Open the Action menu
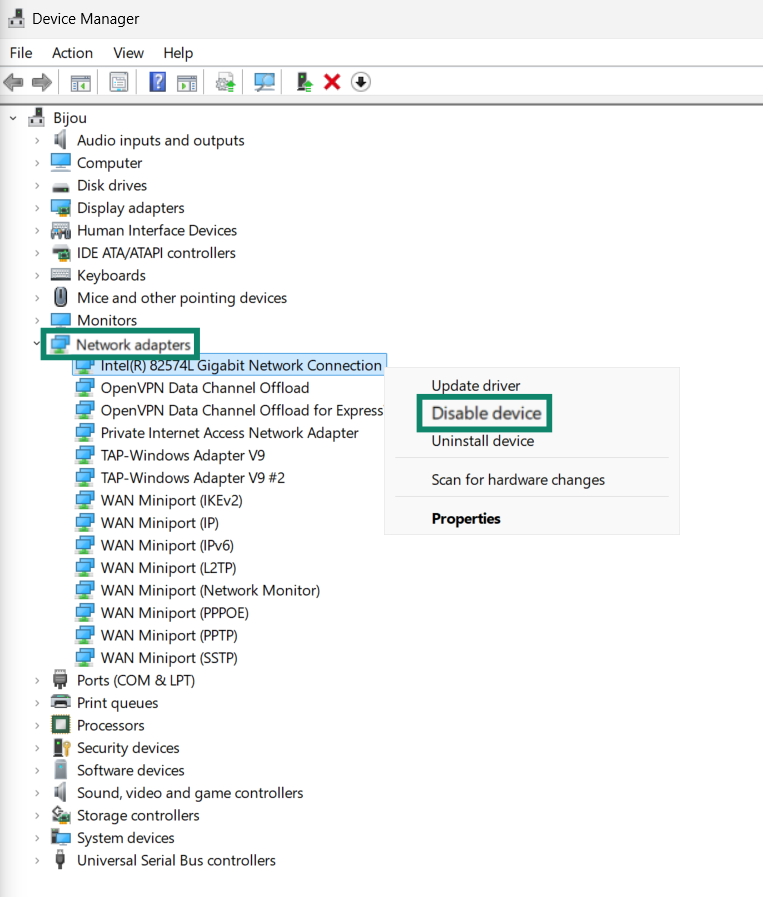763x897 pixels. point(72,53)
